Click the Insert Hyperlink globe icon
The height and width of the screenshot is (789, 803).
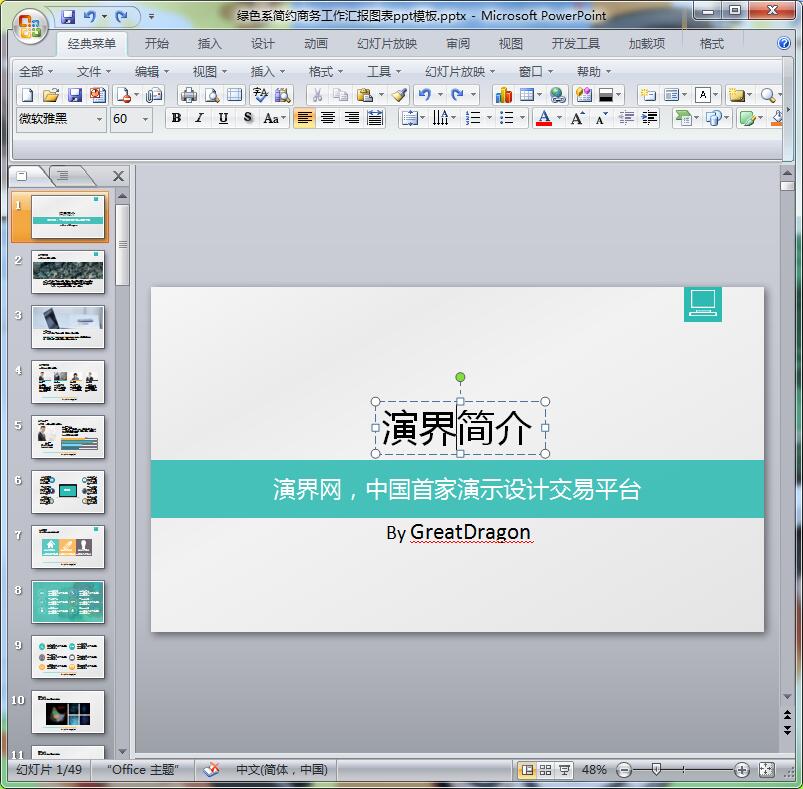(557, 95)
